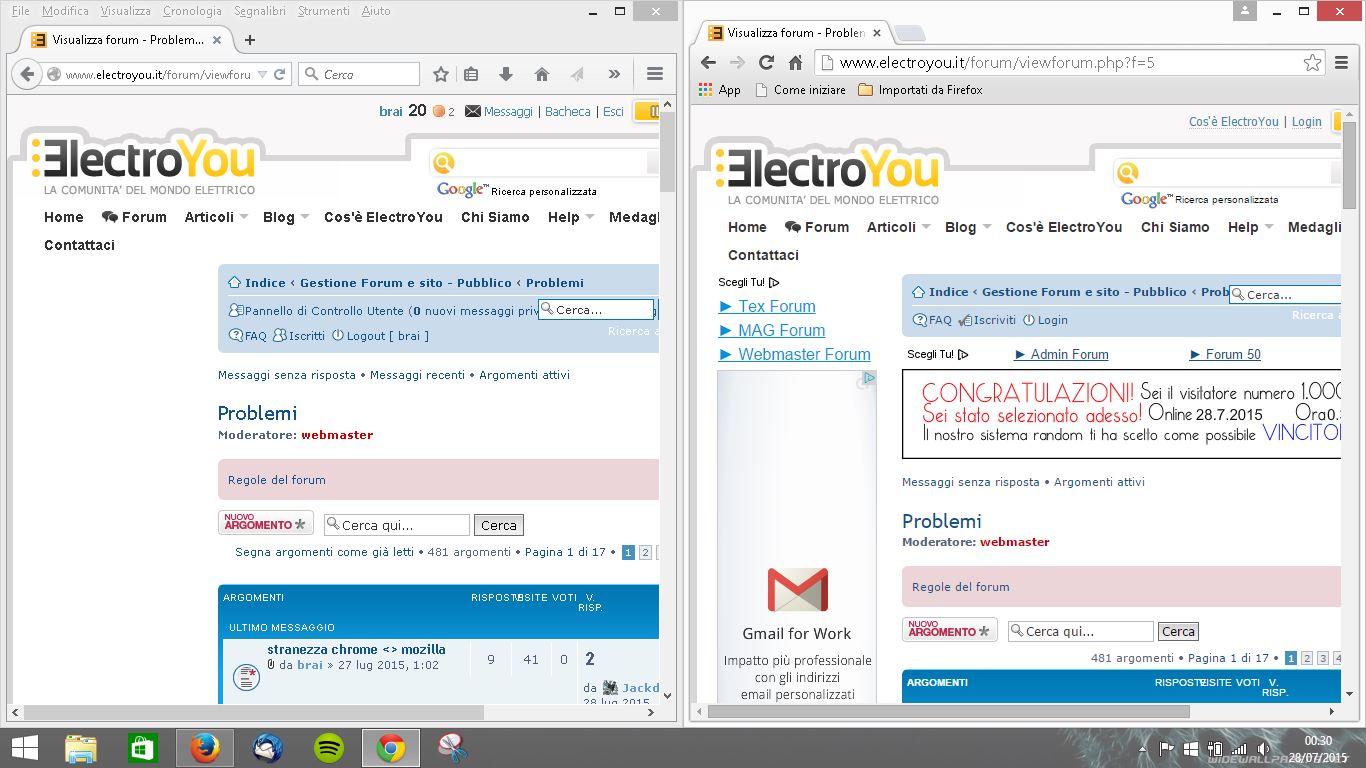Expand Firefox URL history dropdown
The image size is (1366, 768).
tap(262, 74)
